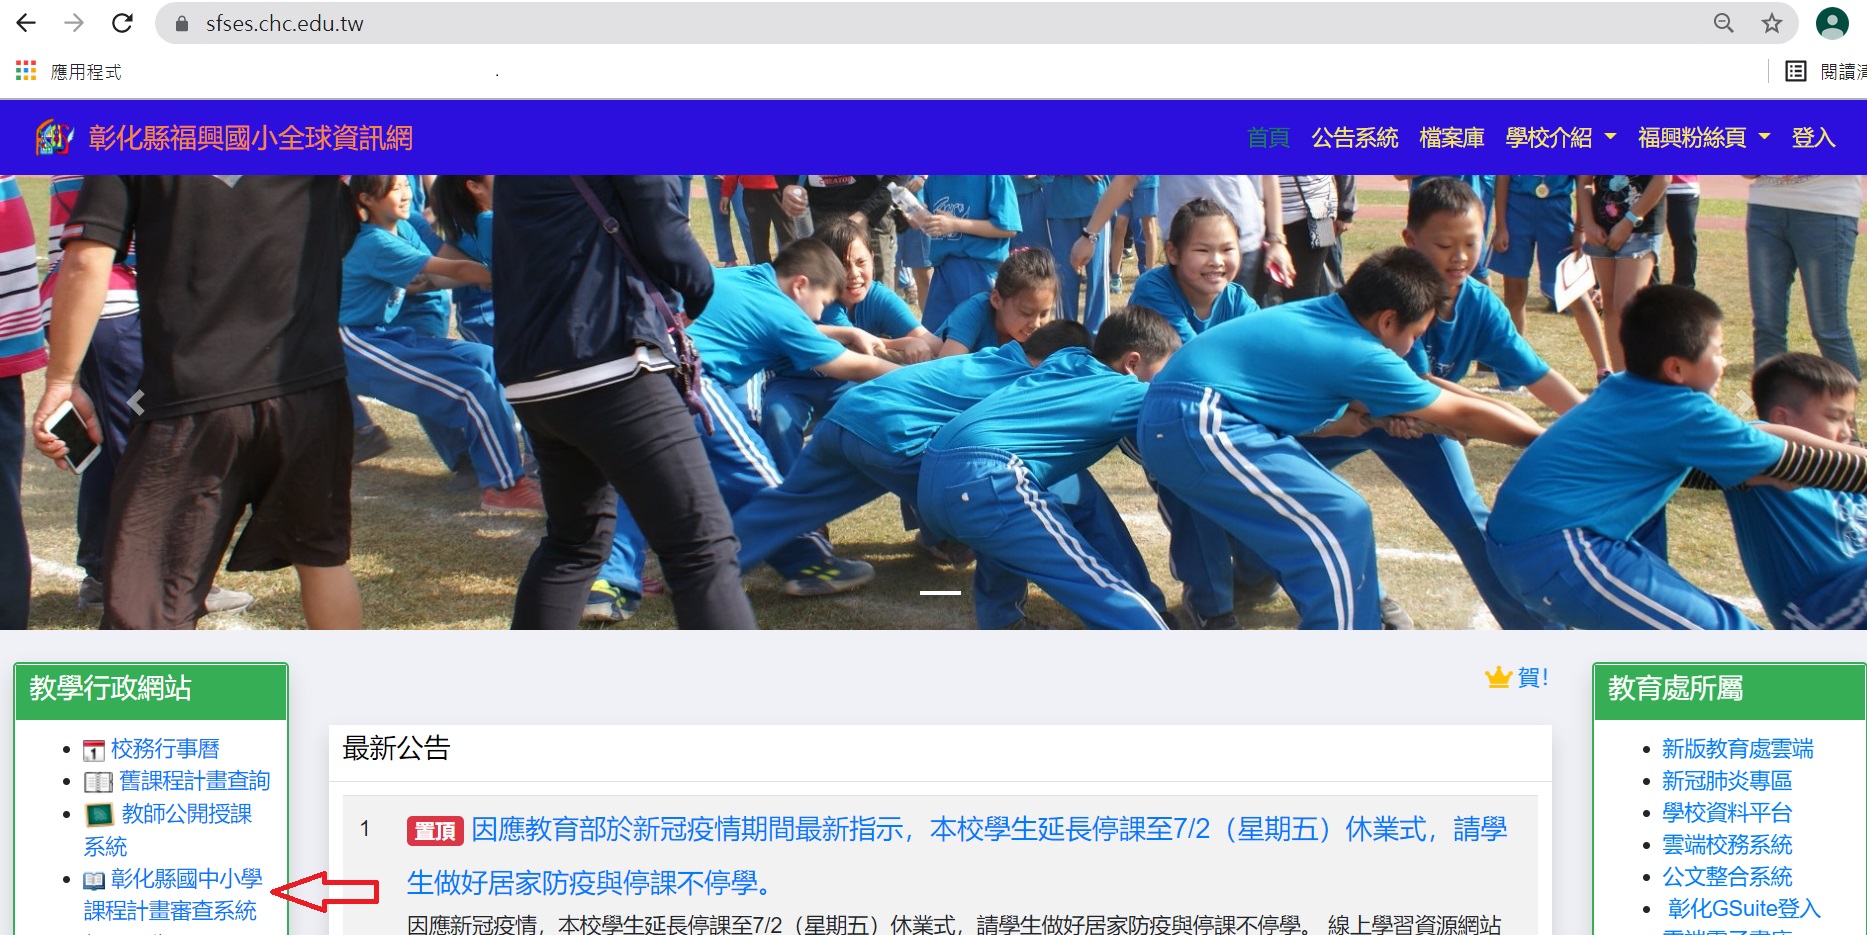Go back with the browser back arrow

(x=26, y=23)
